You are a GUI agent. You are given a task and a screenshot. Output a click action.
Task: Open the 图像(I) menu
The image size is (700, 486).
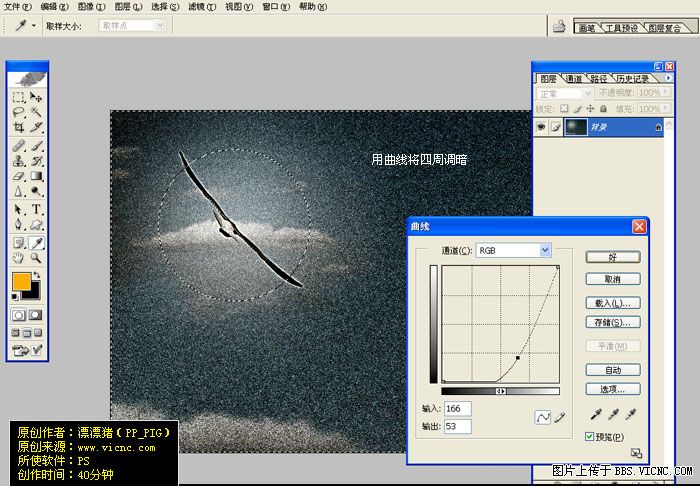click(x=92, y=7)
